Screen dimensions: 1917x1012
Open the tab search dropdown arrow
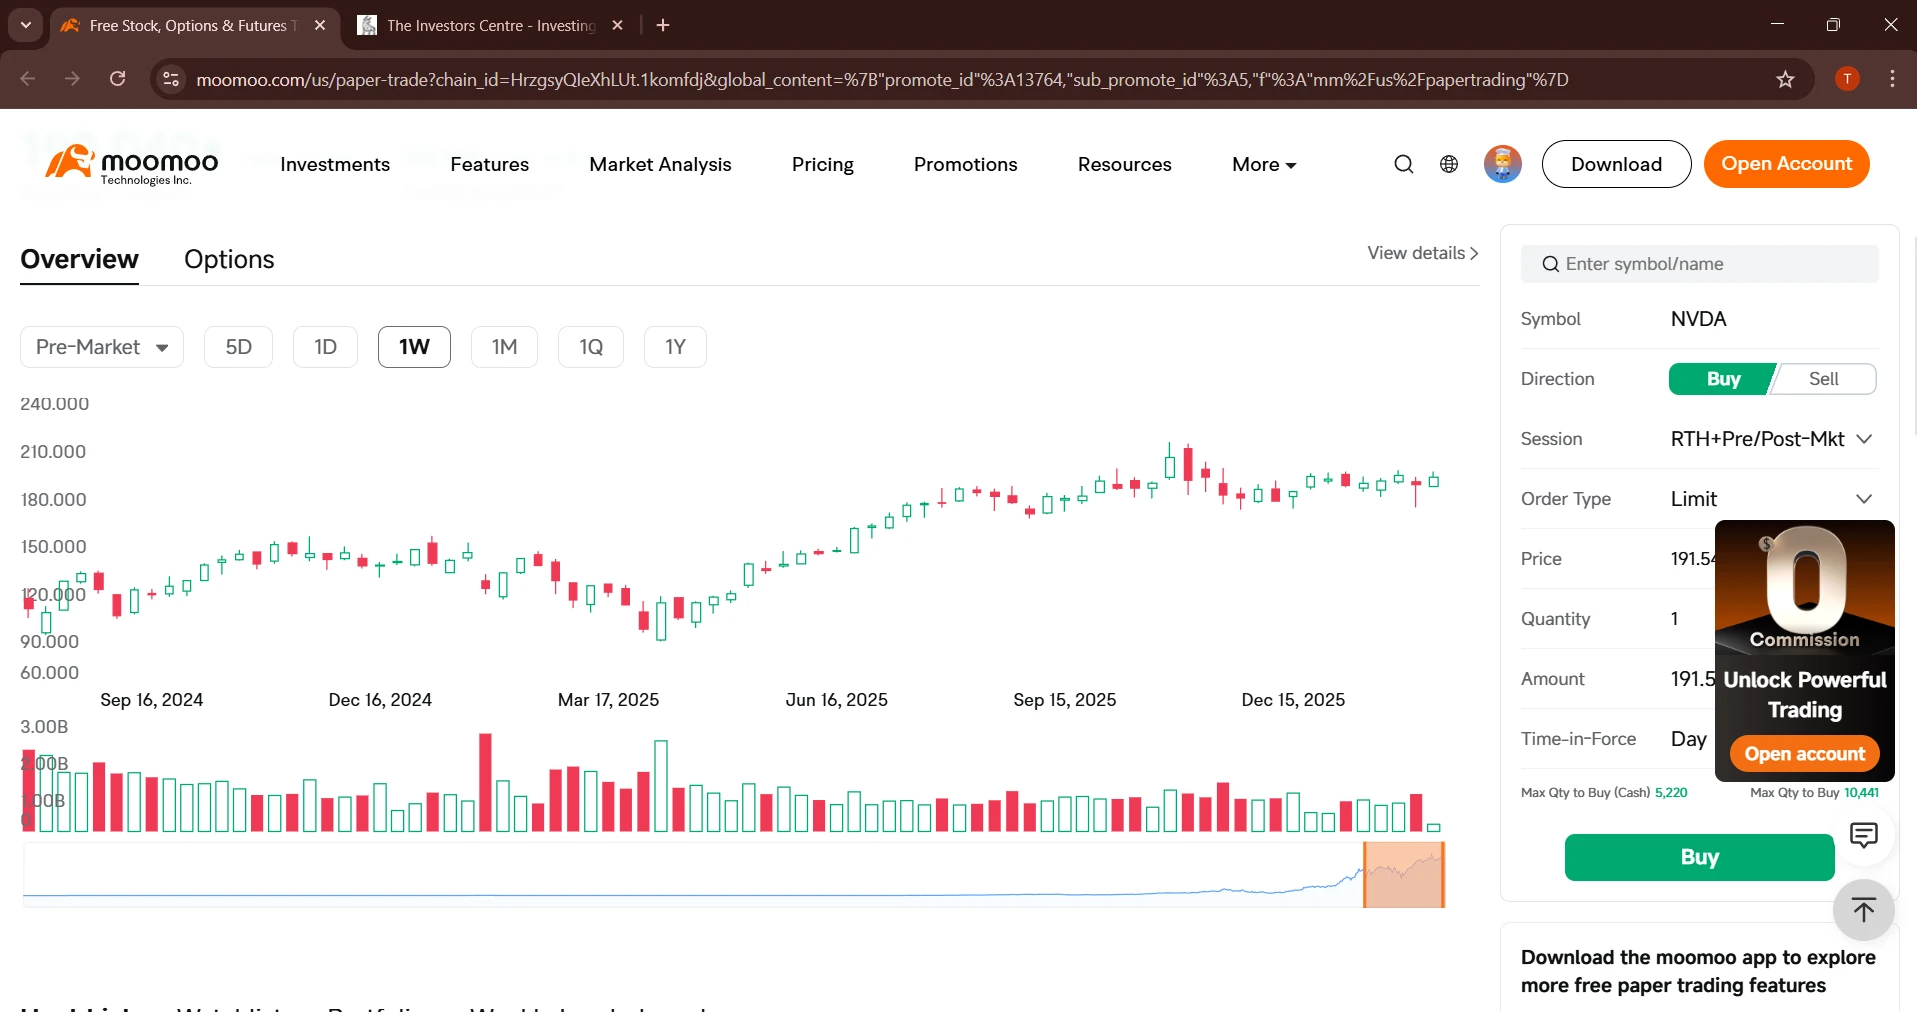[26, 25]
